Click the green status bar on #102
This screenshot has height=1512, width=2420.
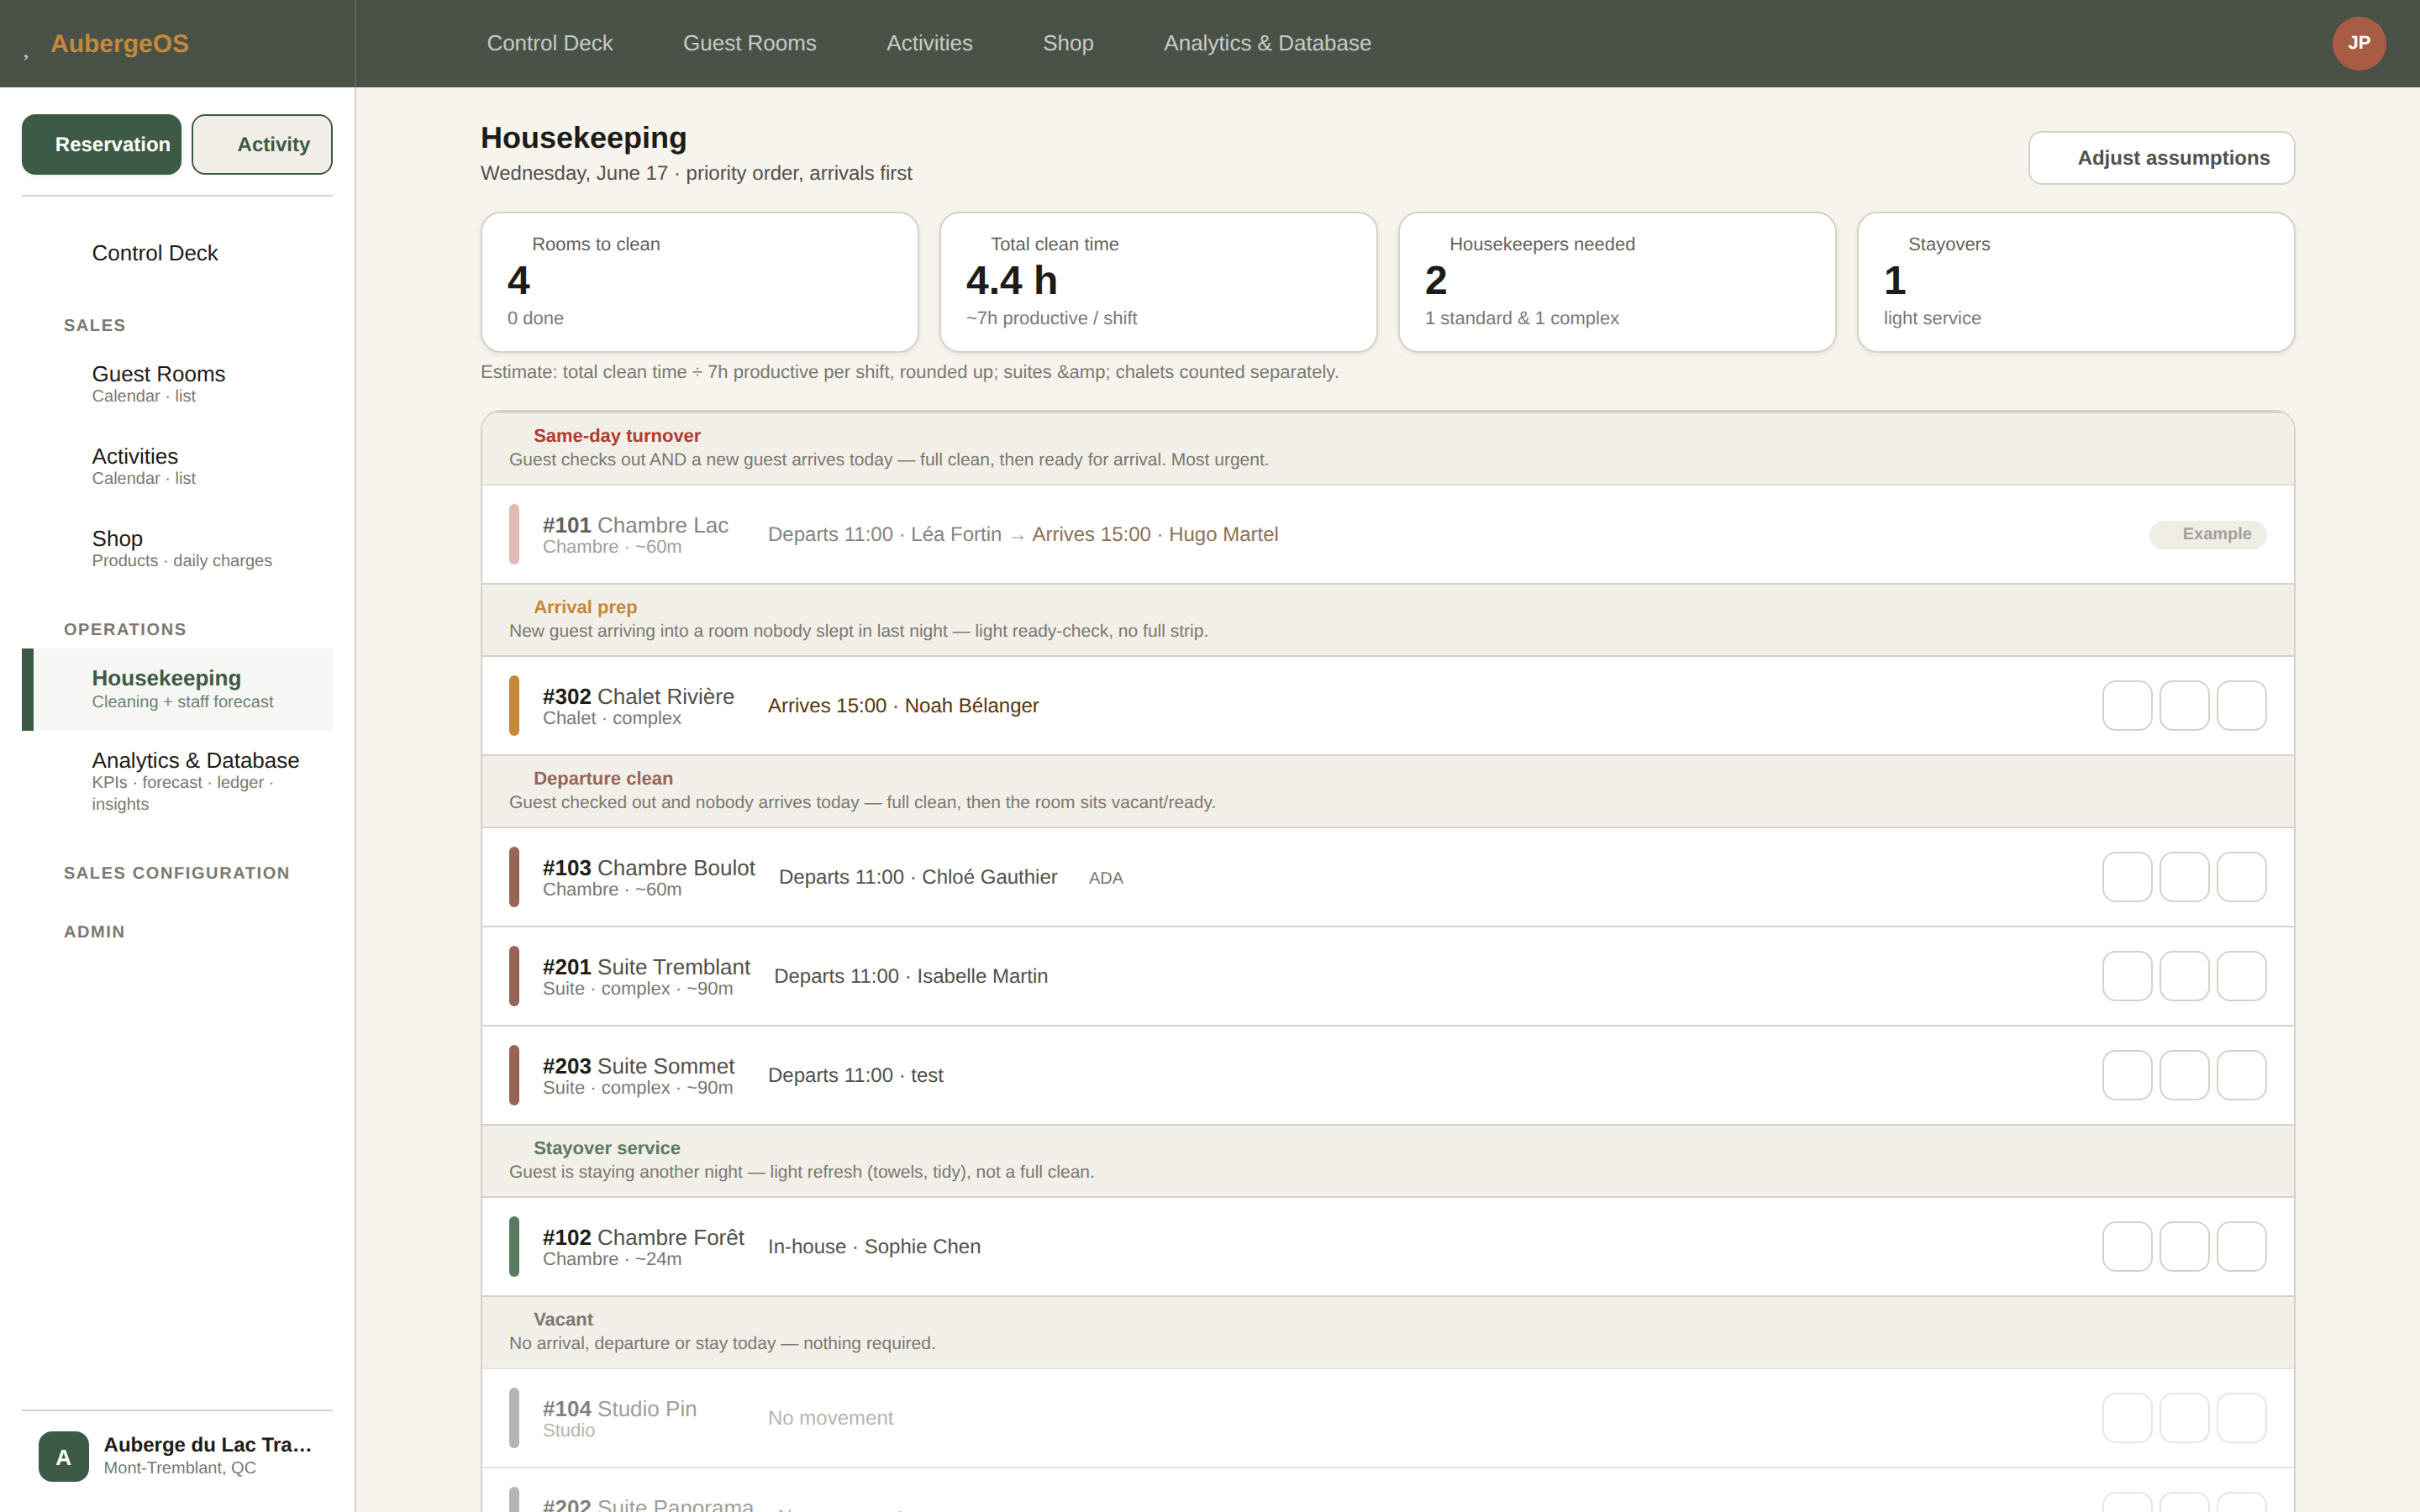[x=514, y=1246]
